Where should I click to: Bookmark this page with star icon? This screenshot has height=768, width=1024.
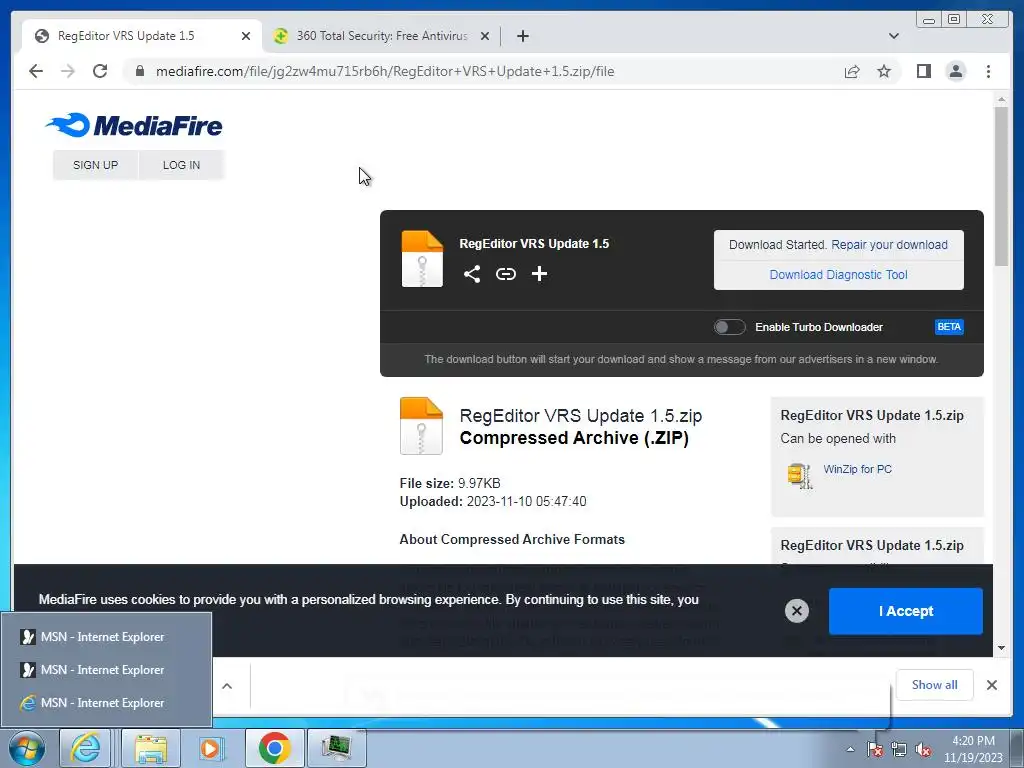[x=884, y=71]
